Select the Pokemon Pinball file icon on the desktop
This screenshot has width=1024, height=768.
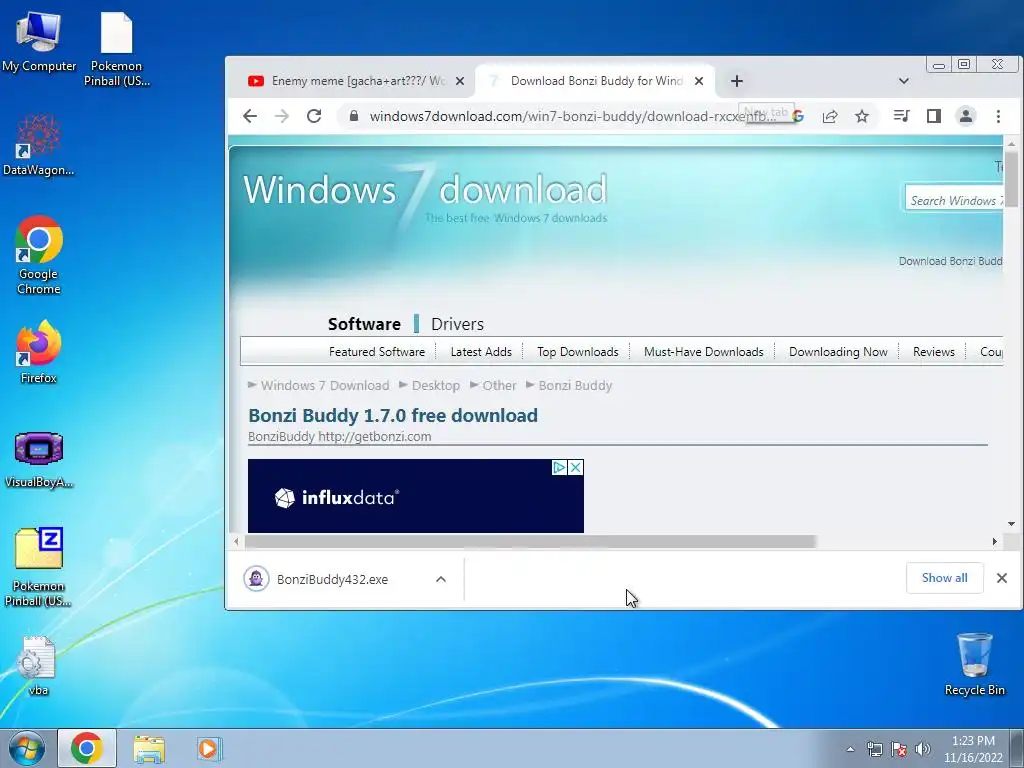(x=116, y=50)
